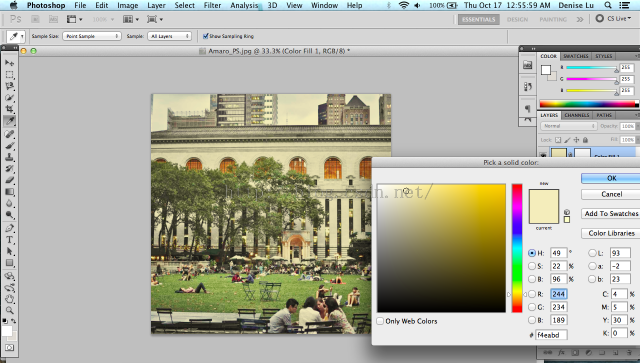Open the Filter menu
The width and height of the screenshot is (640, 363).
pos(212,5)
